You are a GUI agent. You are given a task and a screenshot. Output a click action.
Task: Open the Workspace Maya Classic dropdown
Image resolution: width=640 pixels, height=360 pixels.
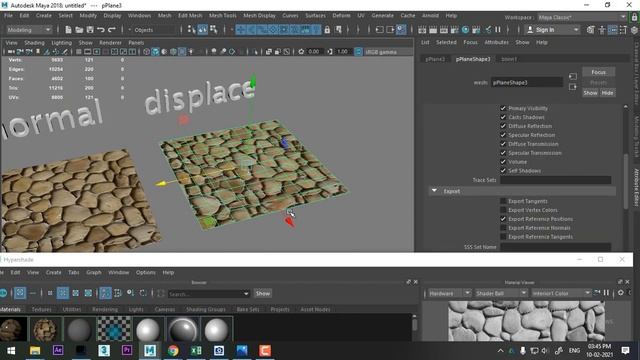click(x=581, y=17)
